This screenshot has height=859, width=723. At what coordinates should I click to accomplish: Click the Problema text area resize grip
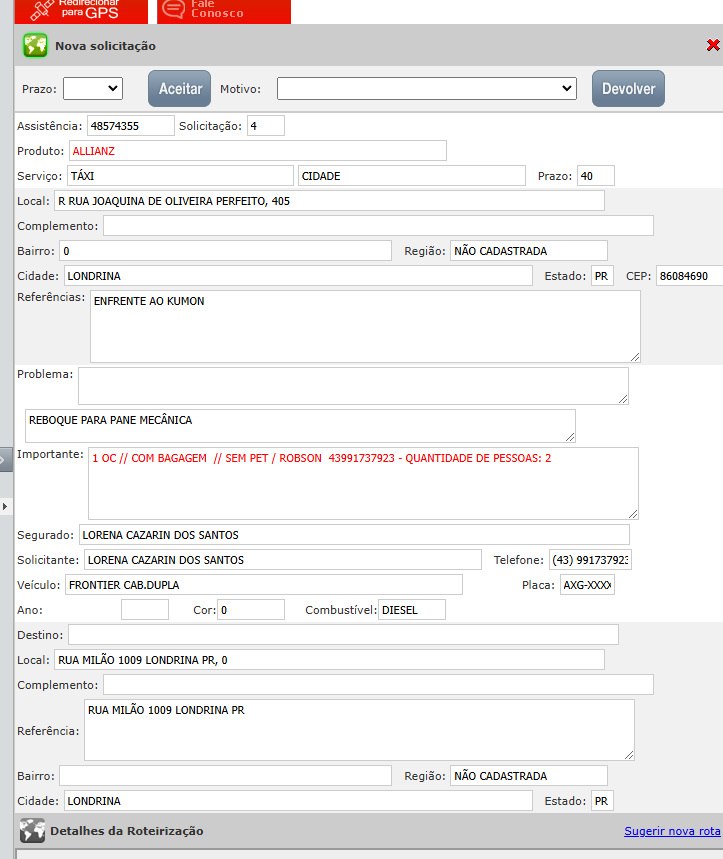[x=623, y=399]
